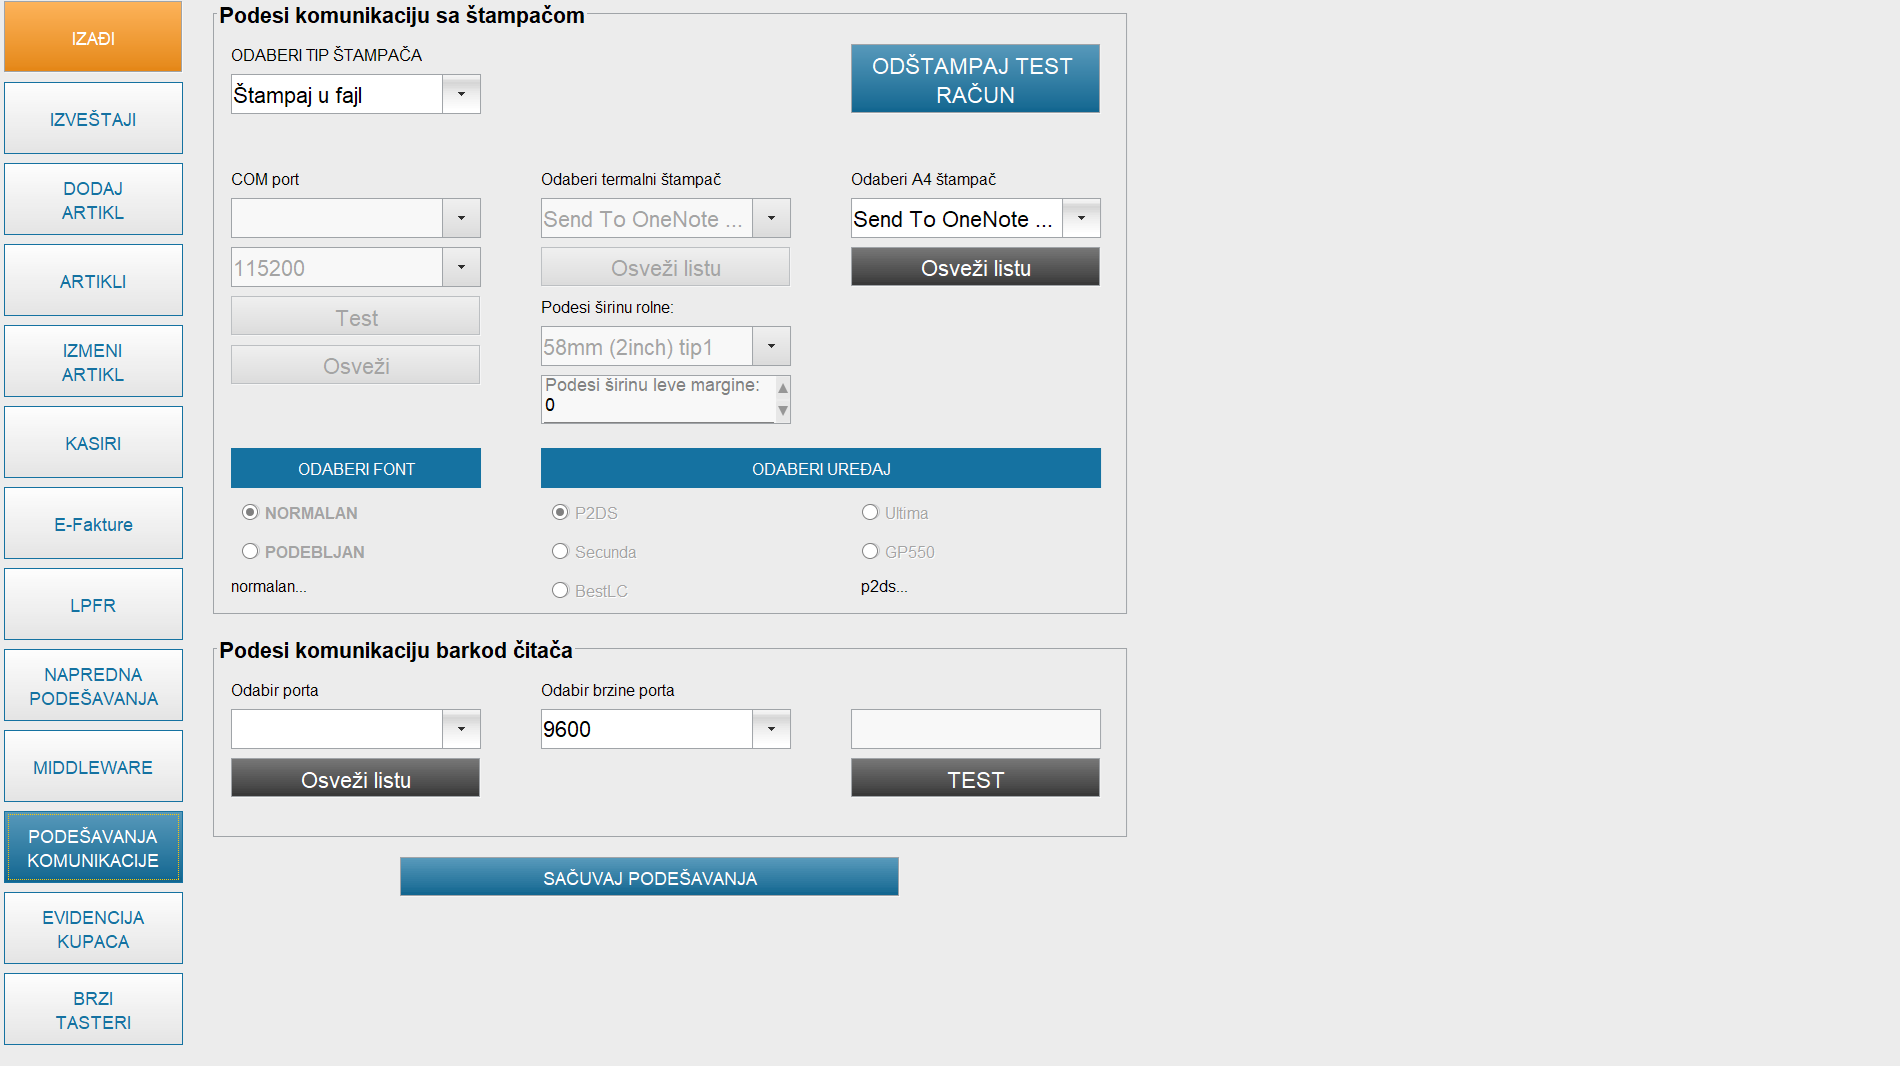Switch to MIDDLEWARE section
Screen dimensions: 1900x1066
(93, 767)
